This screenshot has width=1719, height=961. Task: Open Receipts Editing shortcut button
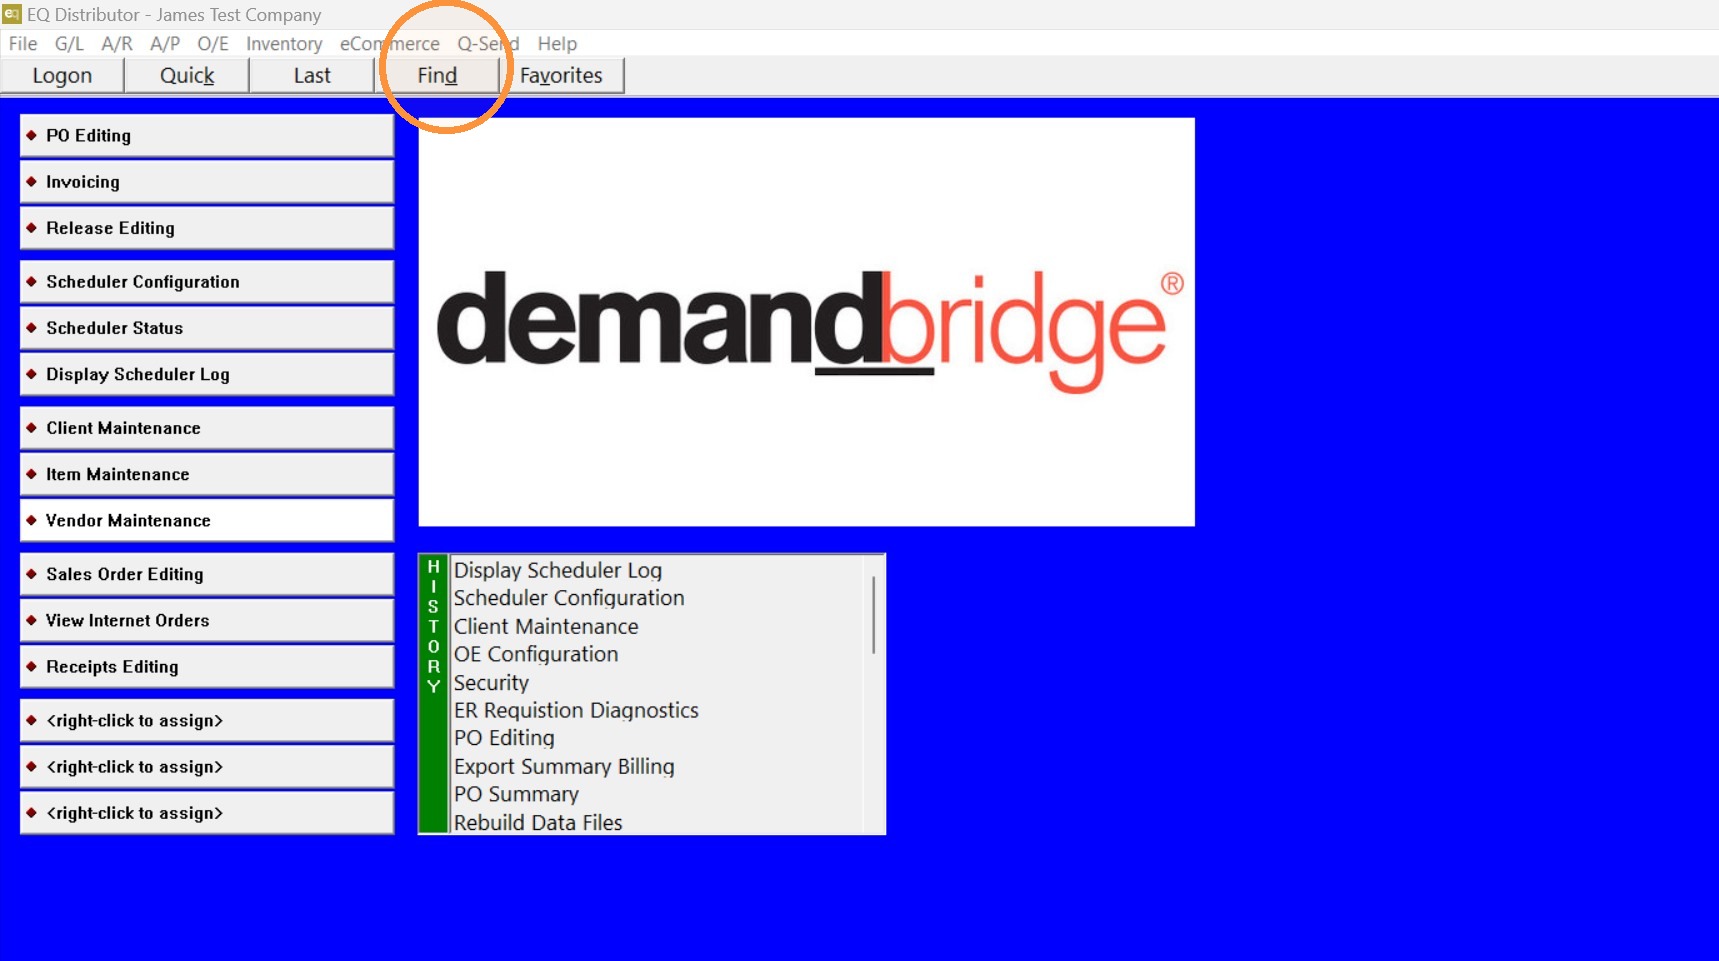pyautogui.click(x=207, y=666)
